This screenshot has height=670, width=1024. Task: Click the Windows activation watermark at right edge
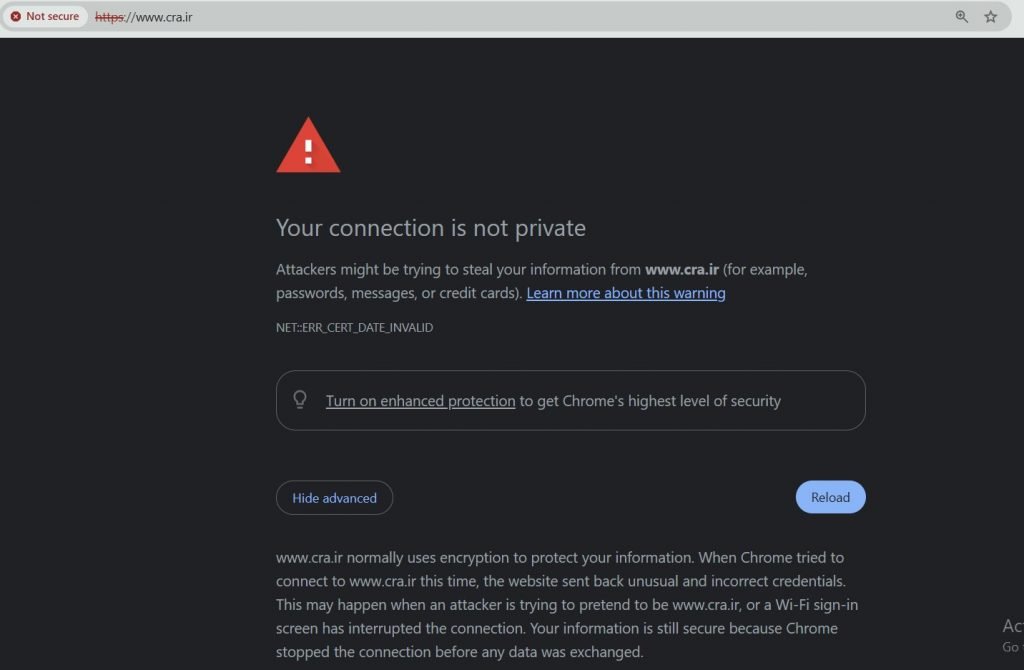(1012, 635)
